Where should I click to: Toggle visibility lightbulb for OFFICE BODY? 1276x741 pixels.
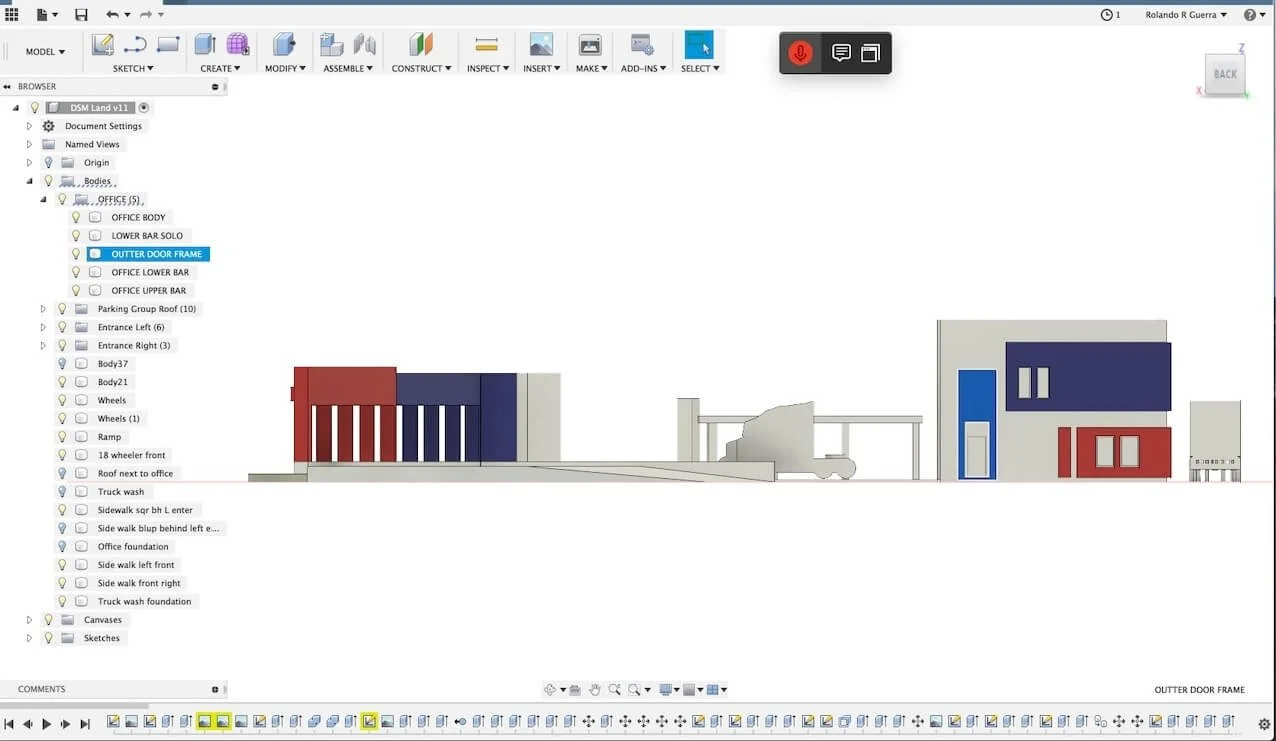click(76, 217)
